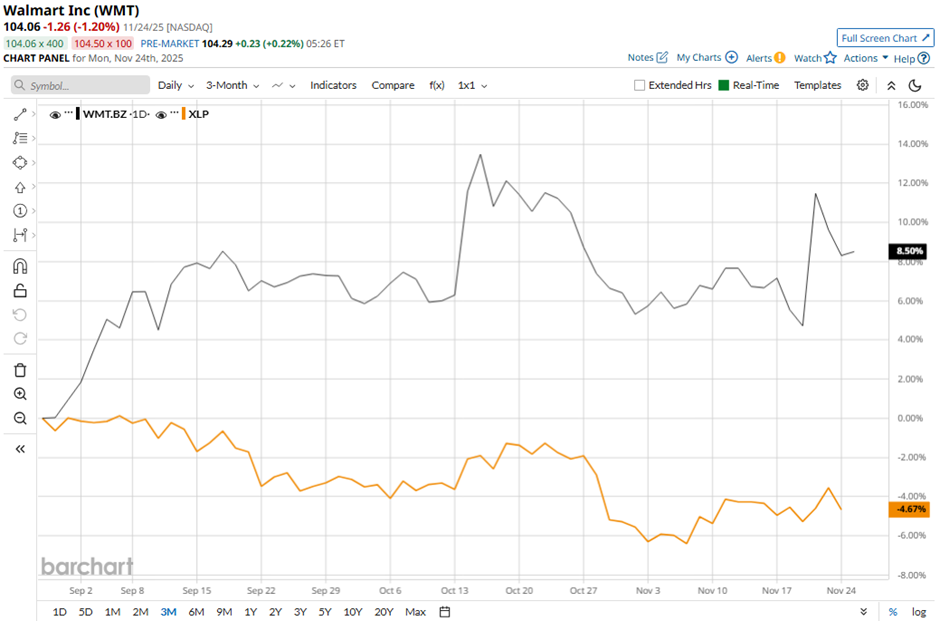Open XLP series options ellipsis

point(174,113)
